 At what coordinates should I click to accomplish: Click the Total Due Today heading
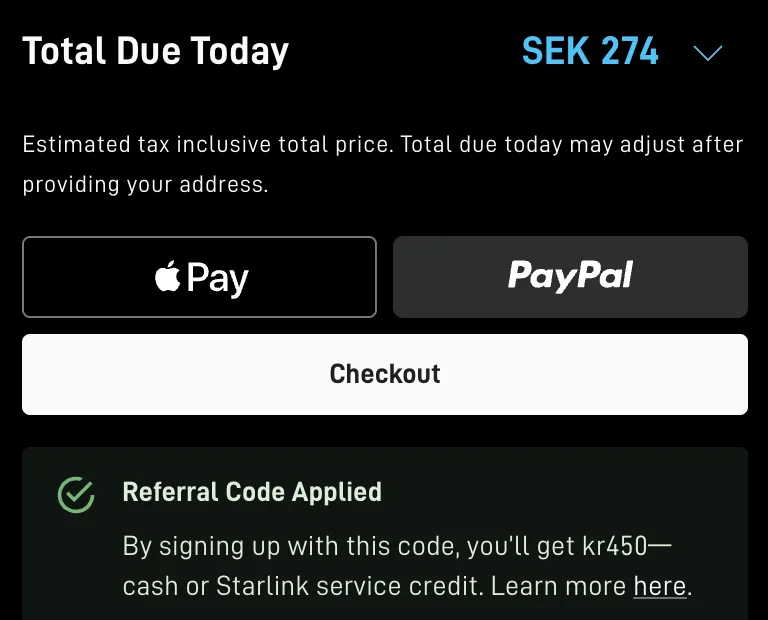pos(156,51)
